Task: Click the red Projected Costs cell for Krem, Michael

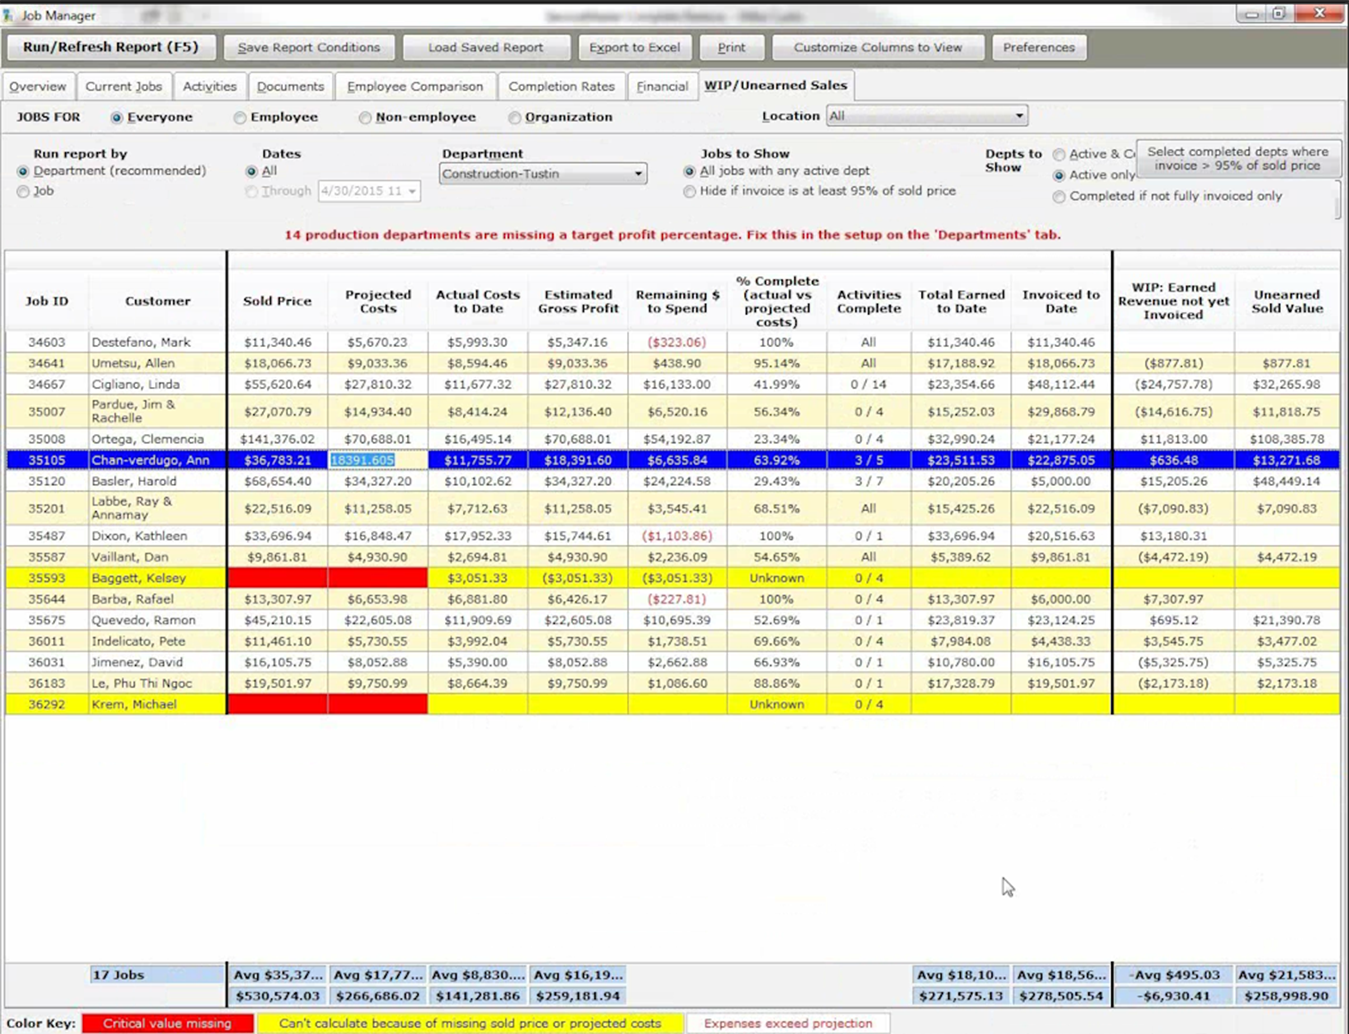Action: click(378, 704)
